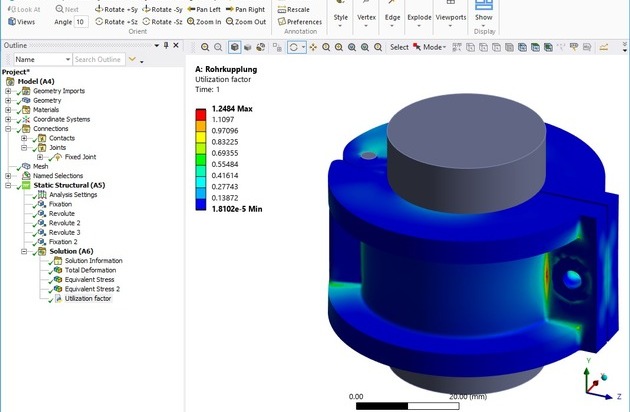630x412 pixels.
Task: Click the Zoom Out button
Action: [x=250, y=21]
